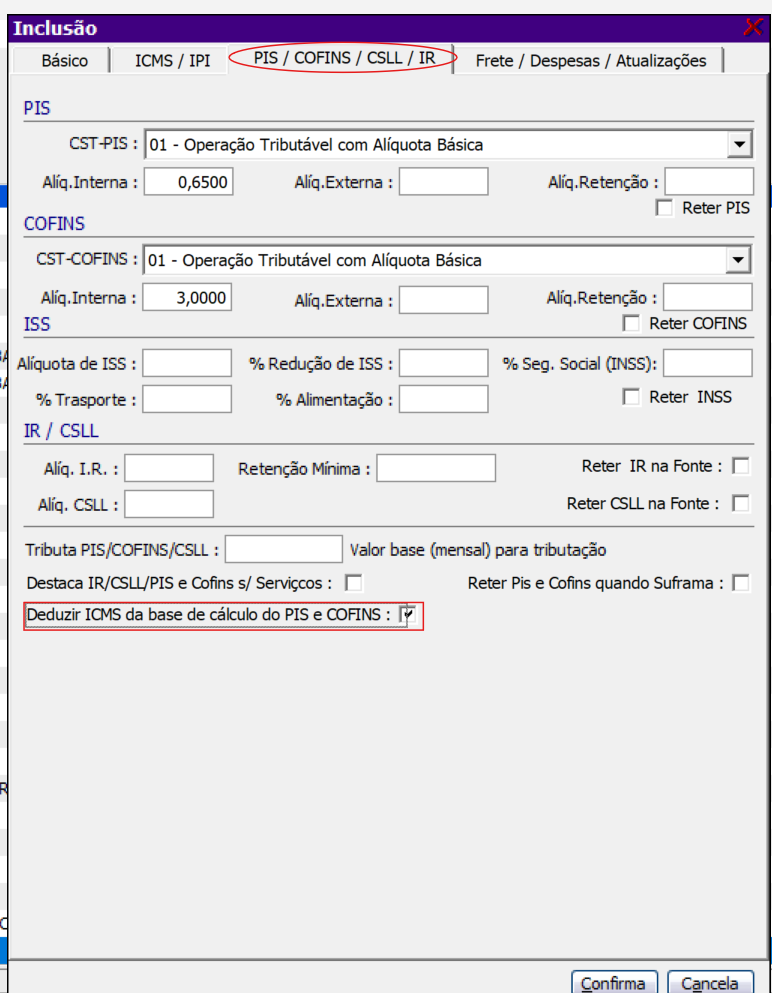Click the Tributa PIS/COFINS/CSLL value field

284,549
